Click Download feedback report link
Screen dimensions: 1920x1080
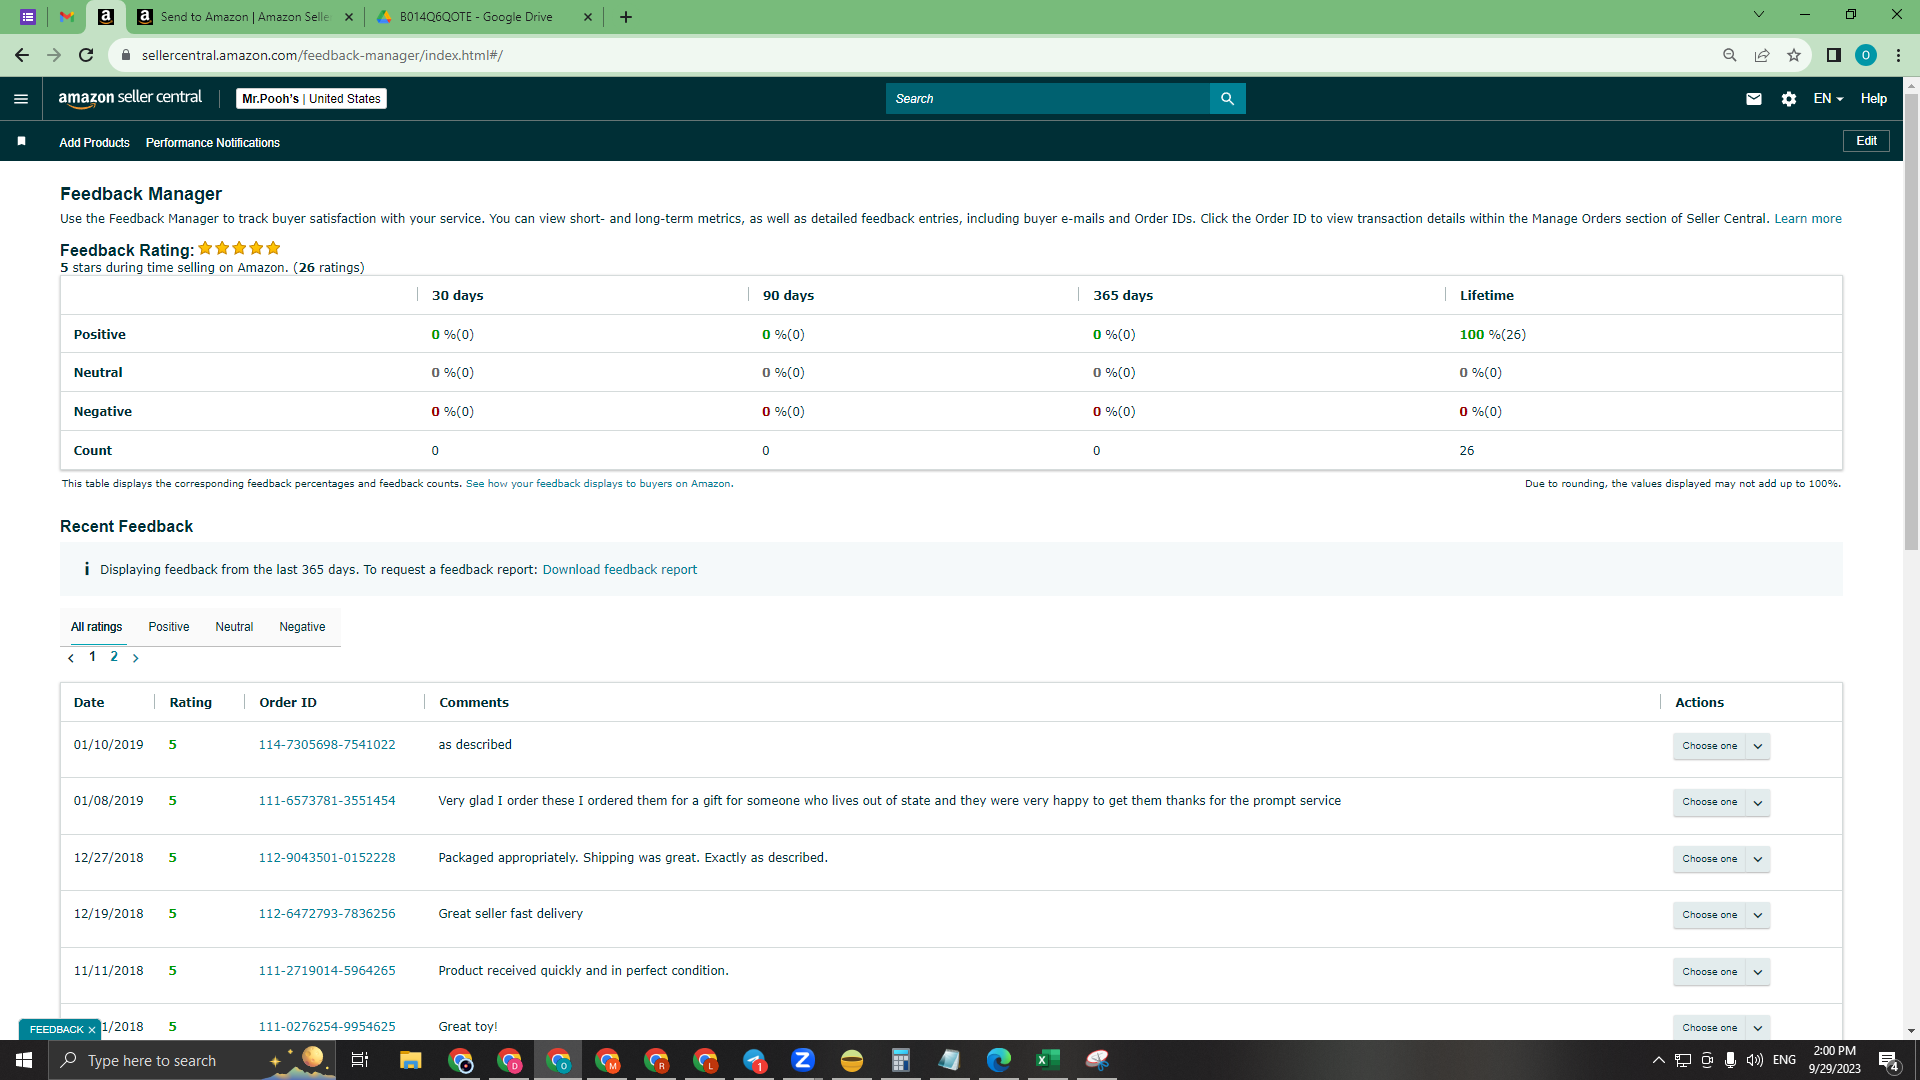[620, 570]
